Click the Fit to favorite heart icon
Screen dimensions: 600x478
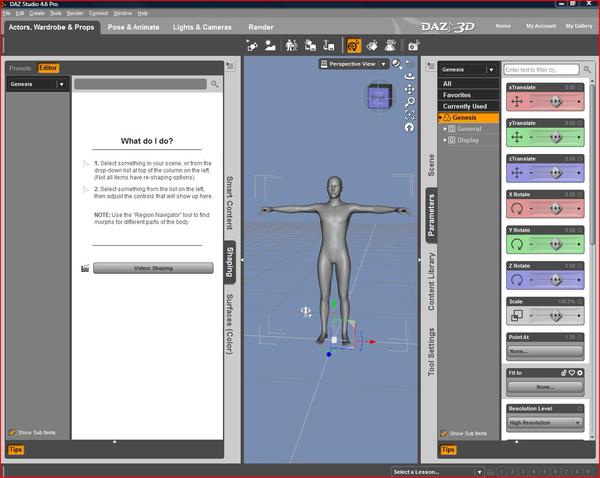tap(572, 372)
